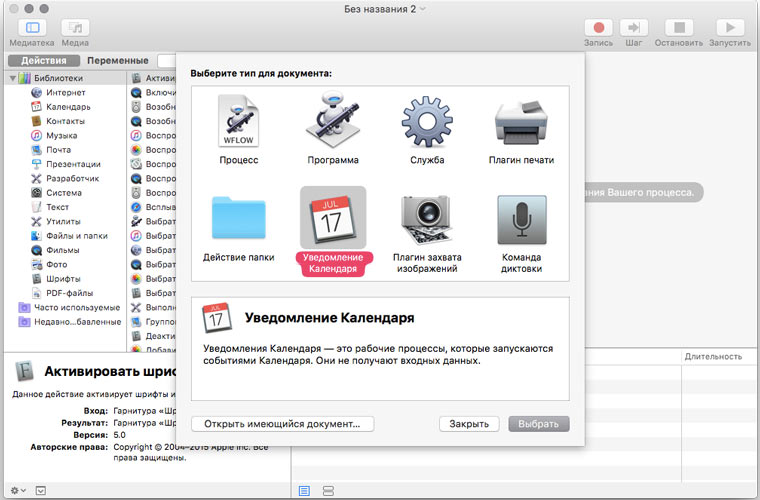Switch to the Действия tab
The height and width of the screenshot is (500, 760).
(x=44, y=61)
